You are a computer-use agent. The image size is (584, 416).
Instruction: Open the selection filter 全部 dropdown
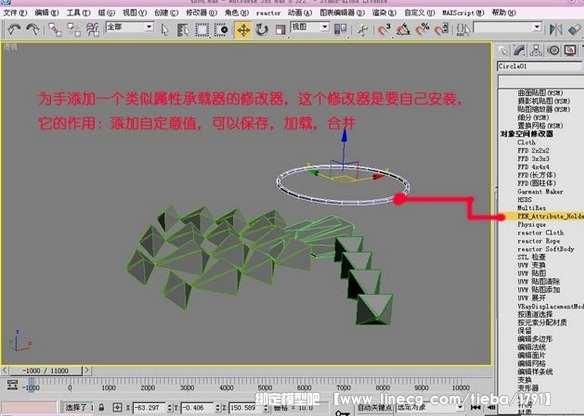point(130,27)
